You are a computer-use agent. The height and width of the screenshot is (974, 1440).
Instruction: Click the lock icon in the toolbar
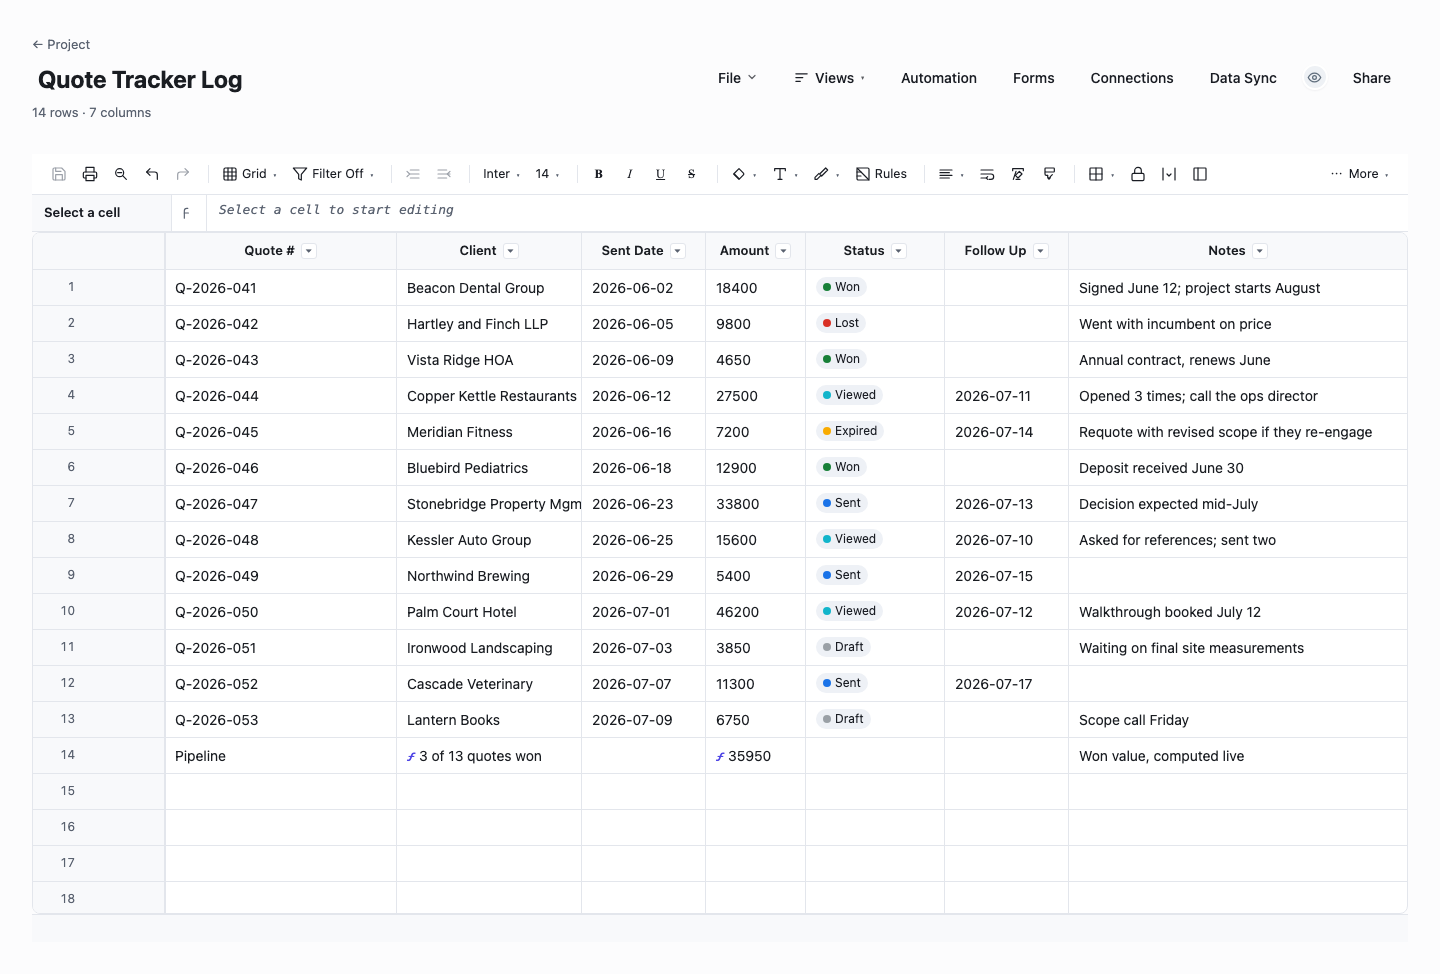coord(1138,174)
